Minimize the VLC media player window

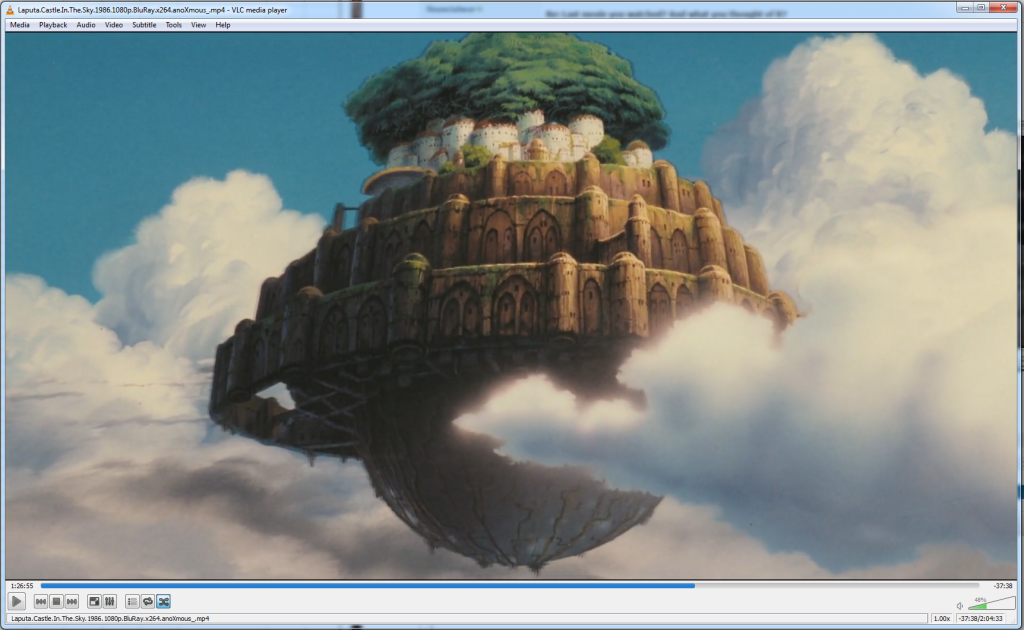coord(965,8)
